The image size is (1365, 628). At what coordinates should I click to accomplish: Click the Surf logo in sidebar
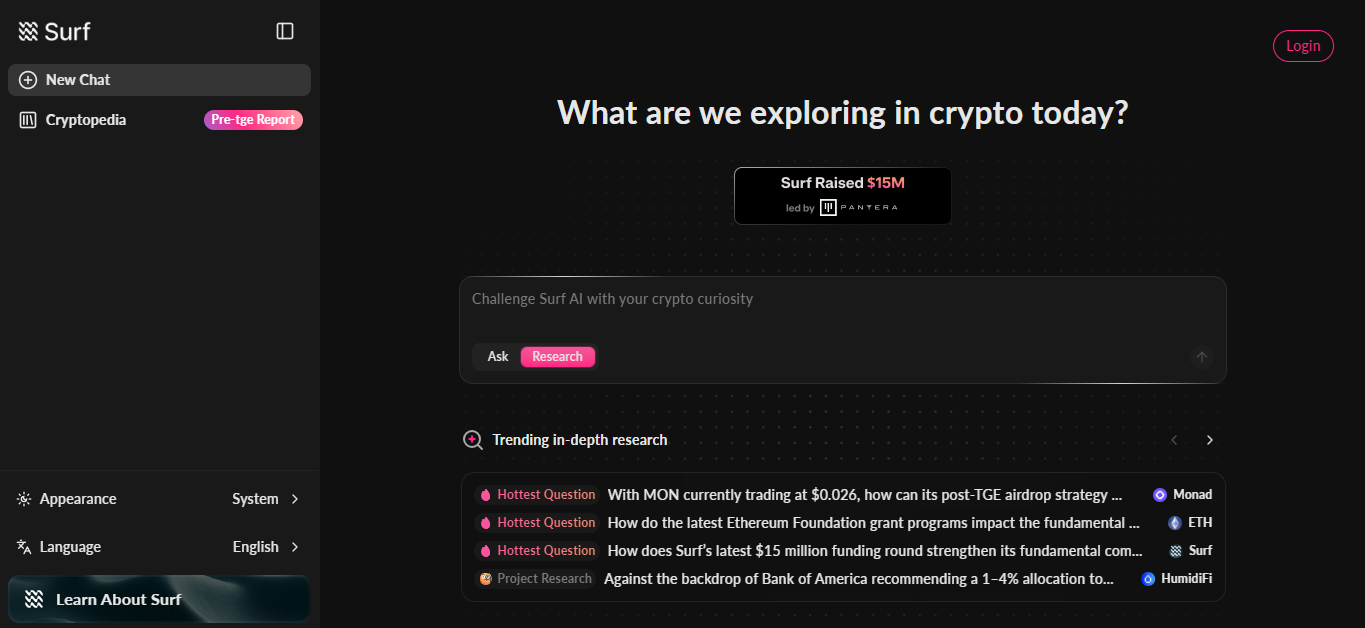click(x=54, y=32)
